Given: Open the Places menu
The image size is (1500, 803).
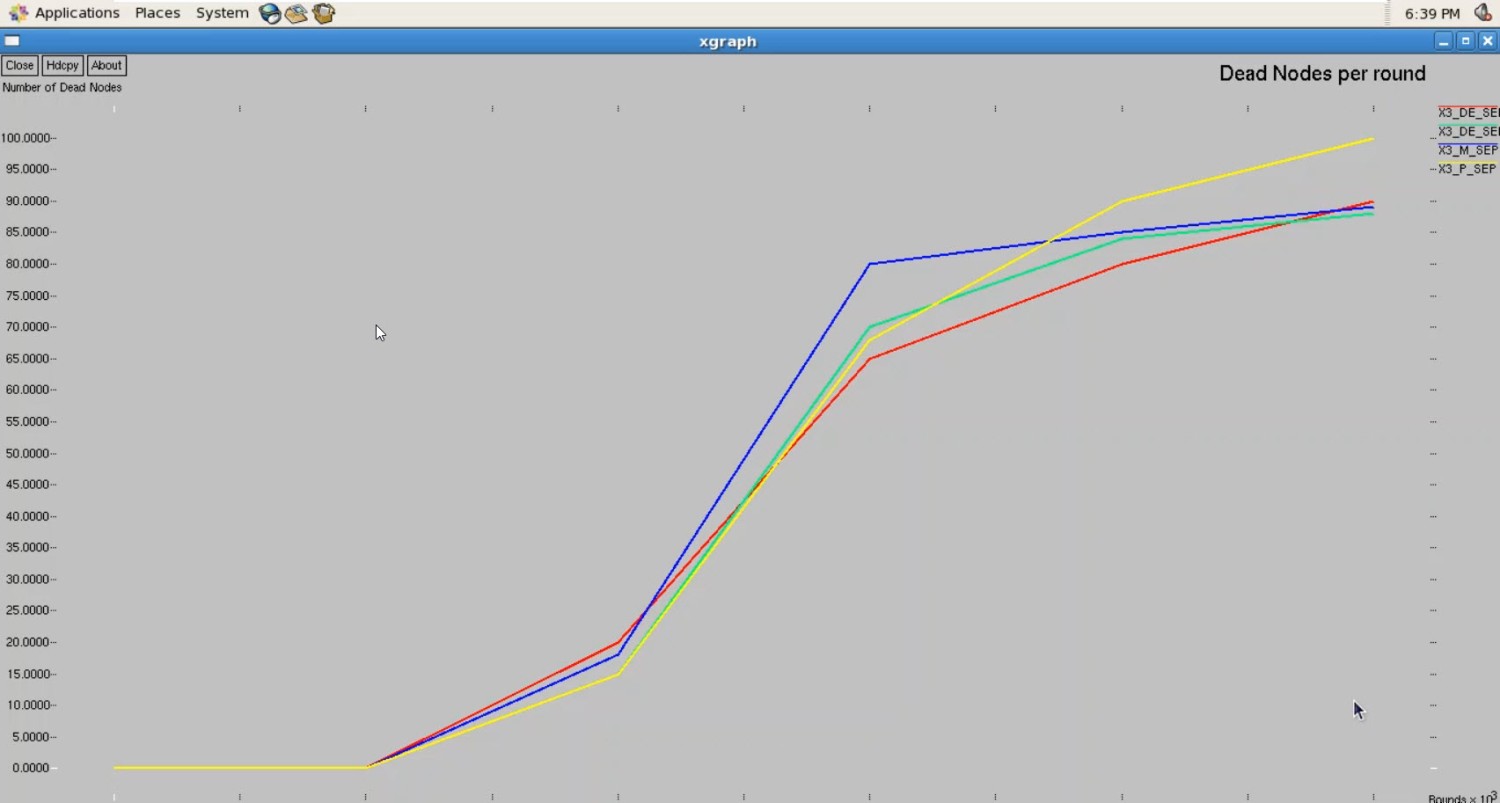Looking at the screenshot, I should tap(157, 13).
